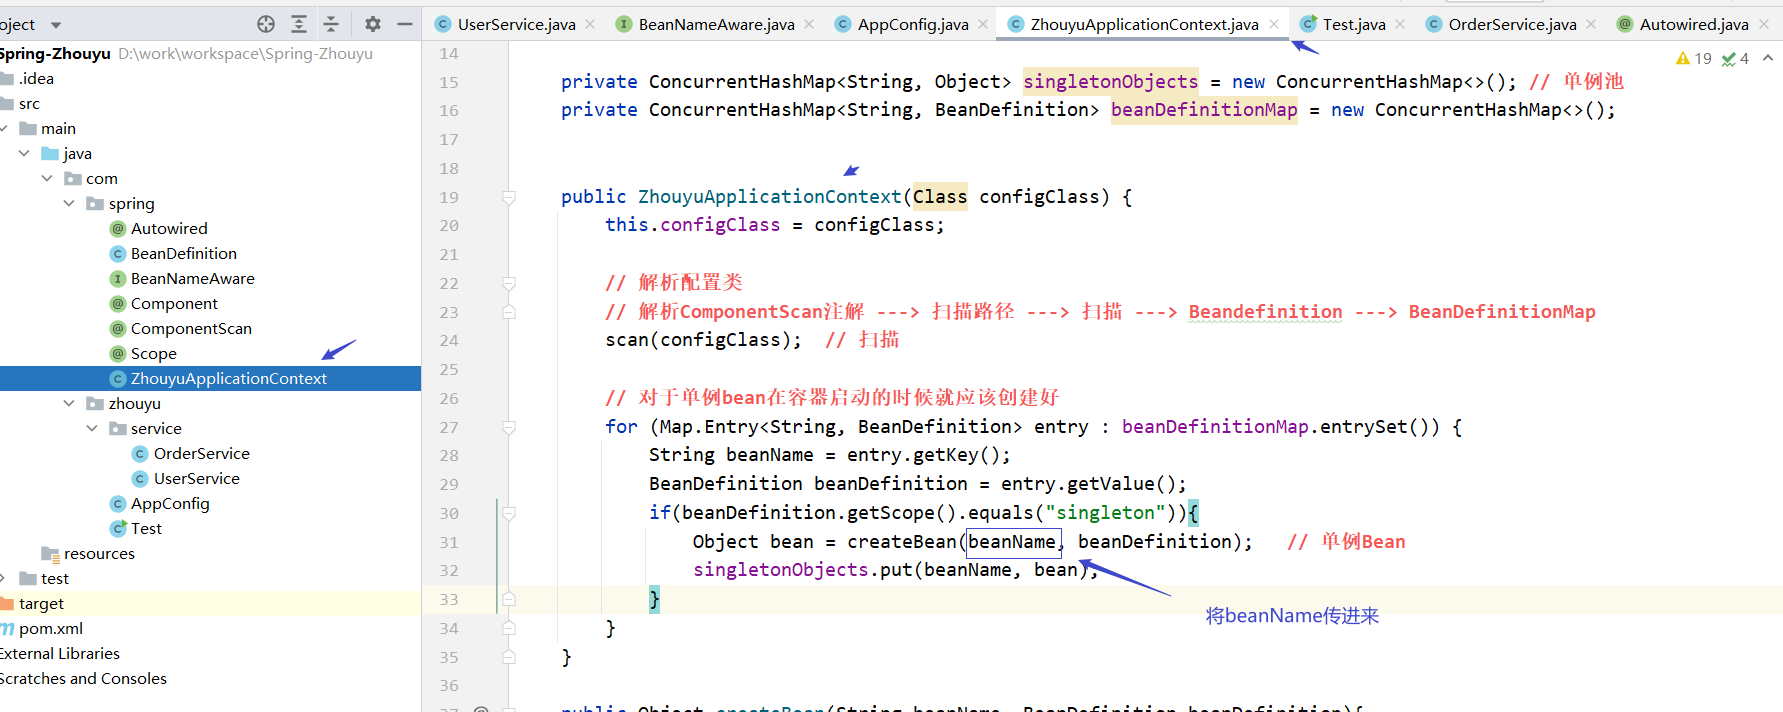The width and height of the screenshot is (1783, 712).
Task: Click line number 33 in gutter
Action: [449, 599]
